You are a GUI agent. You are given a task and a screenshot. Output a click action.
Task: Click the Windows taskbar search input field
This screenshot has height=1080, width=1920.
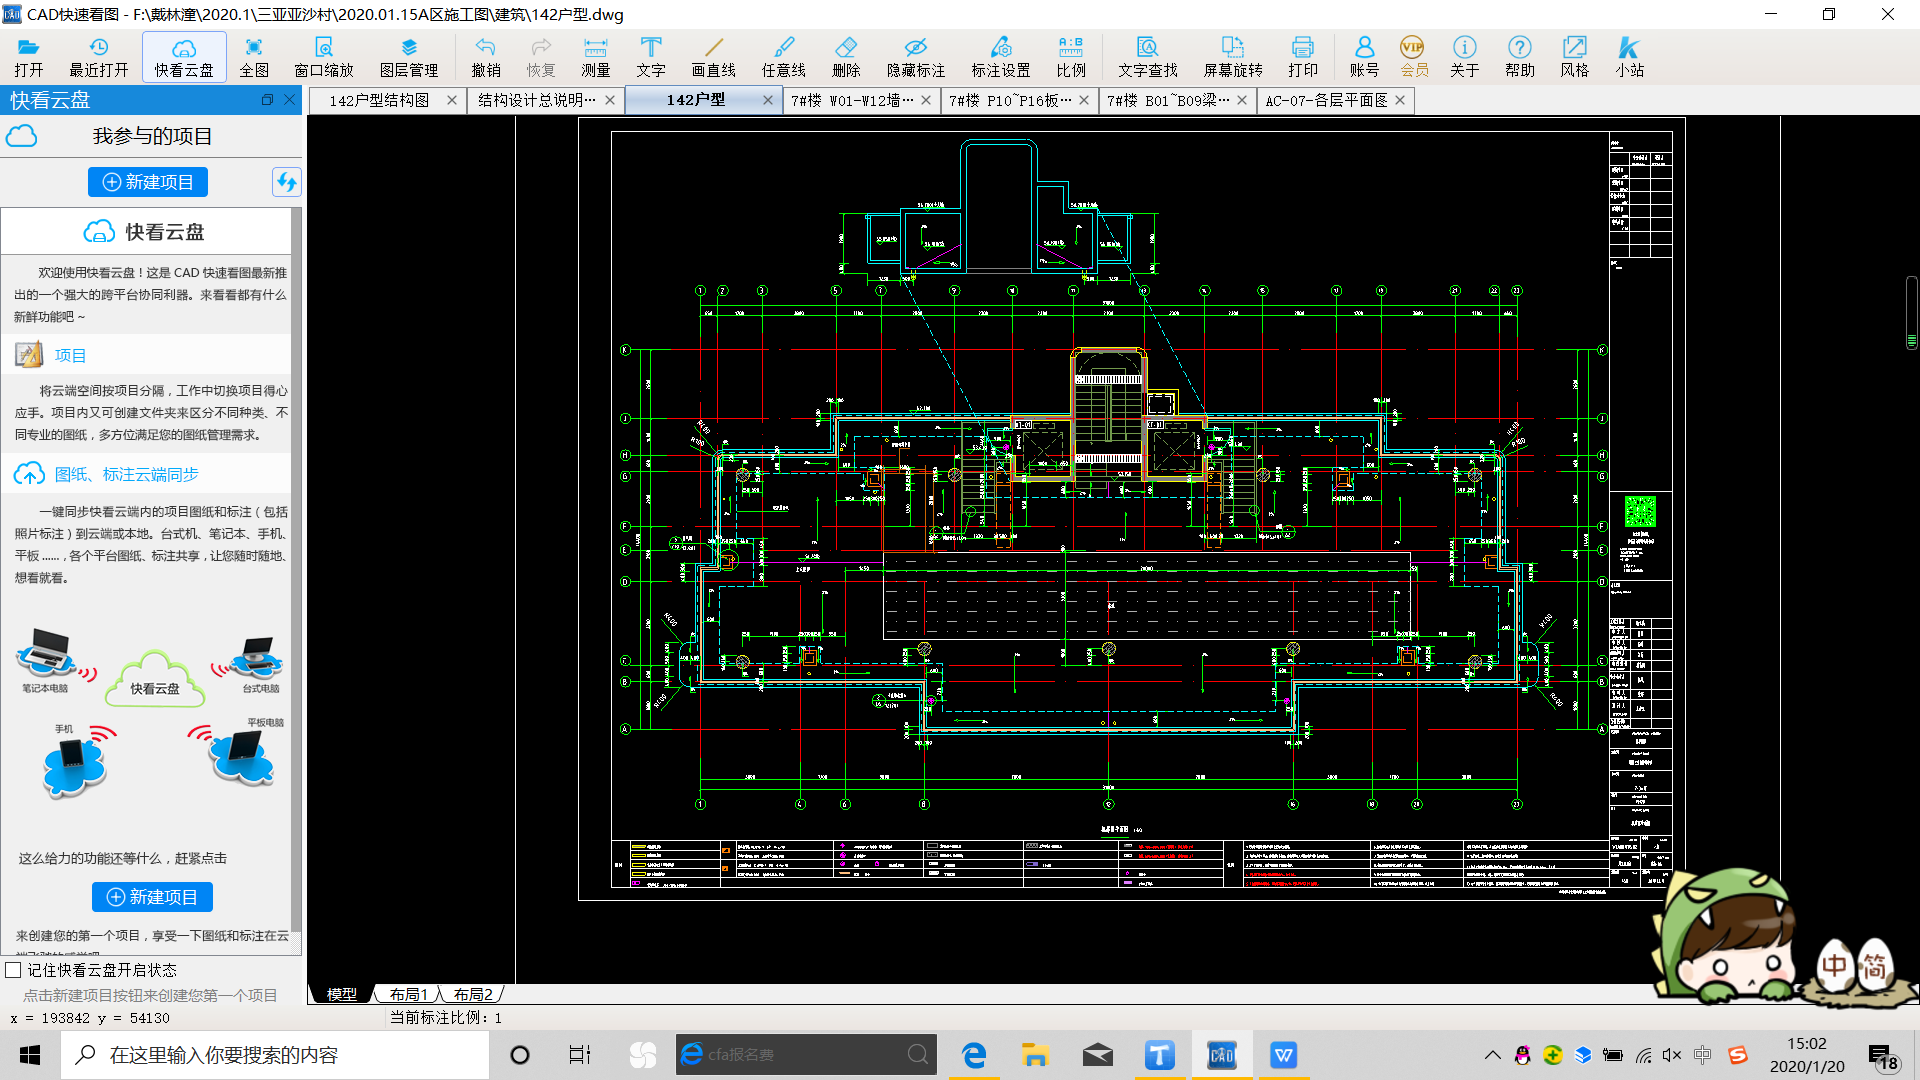pos(275,1055)
